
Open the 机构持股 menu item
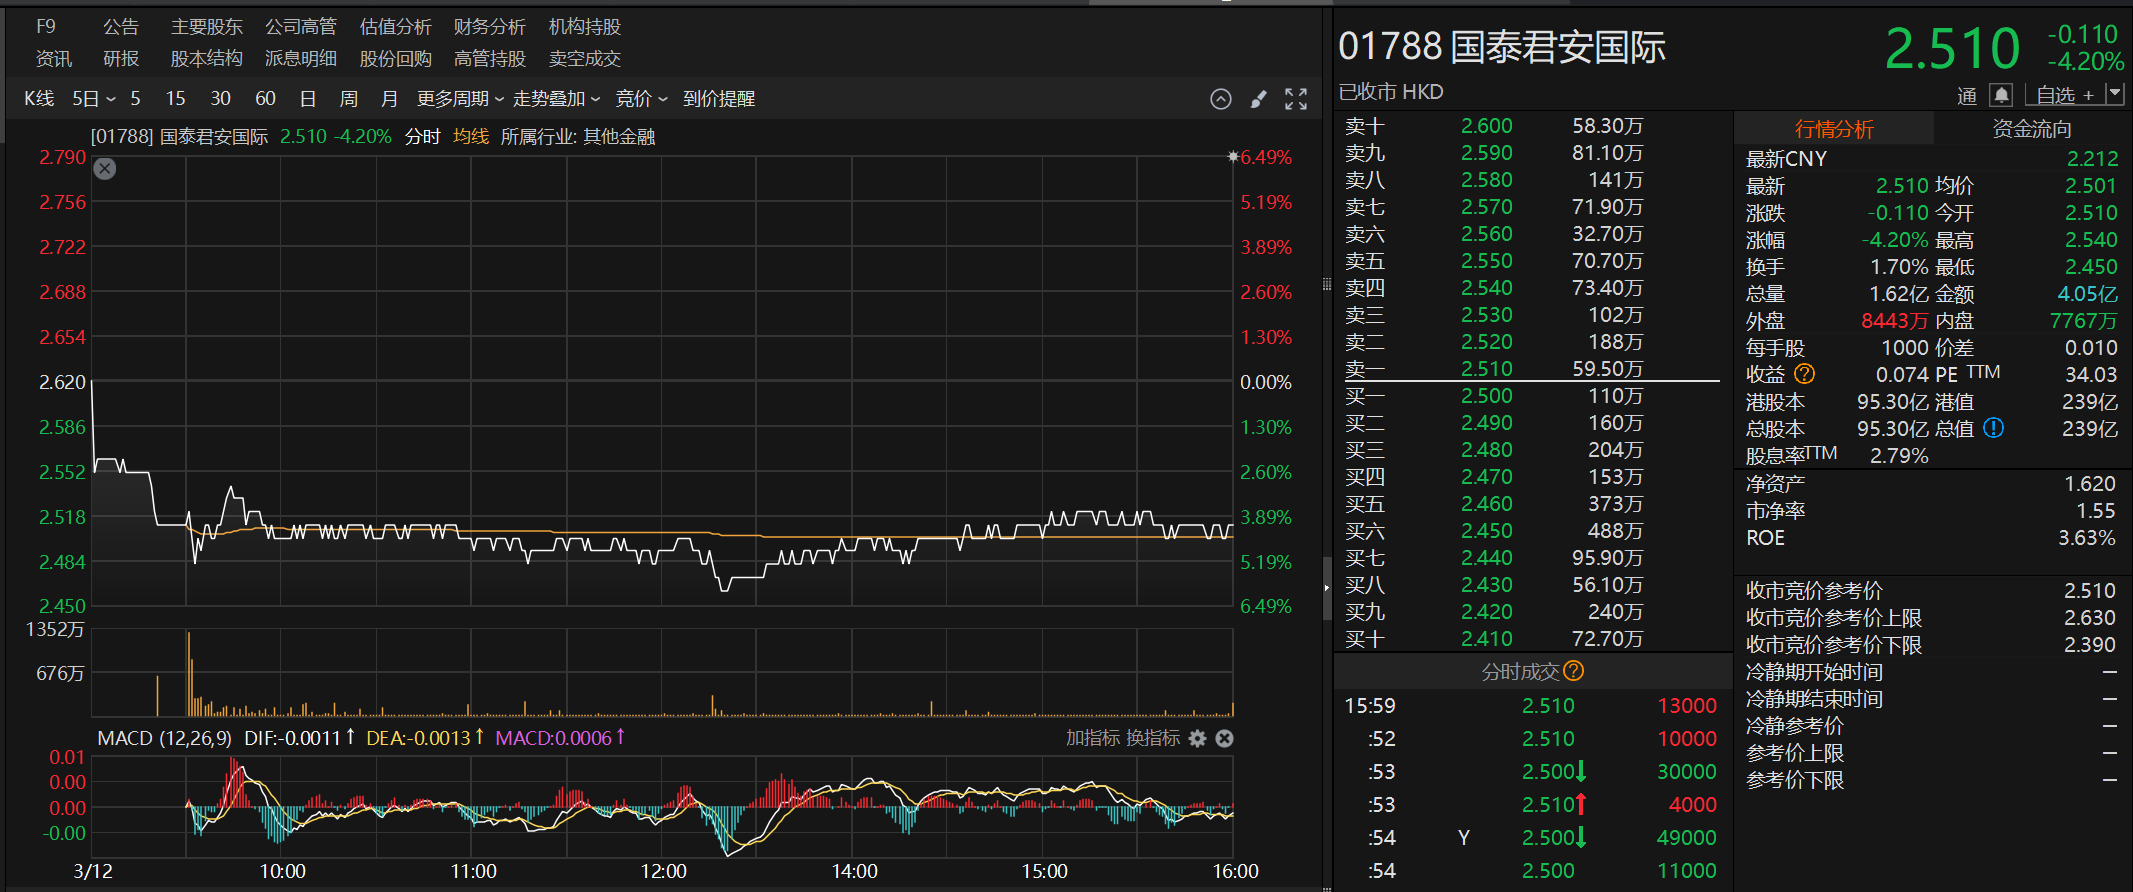click(585, 27)
